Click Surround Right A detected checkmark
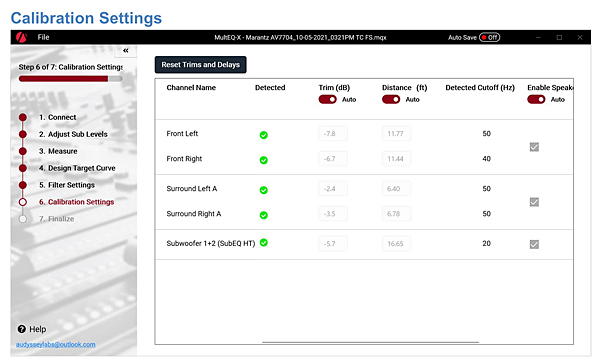Viewport: 600px width, 363px height. [264, 215]
